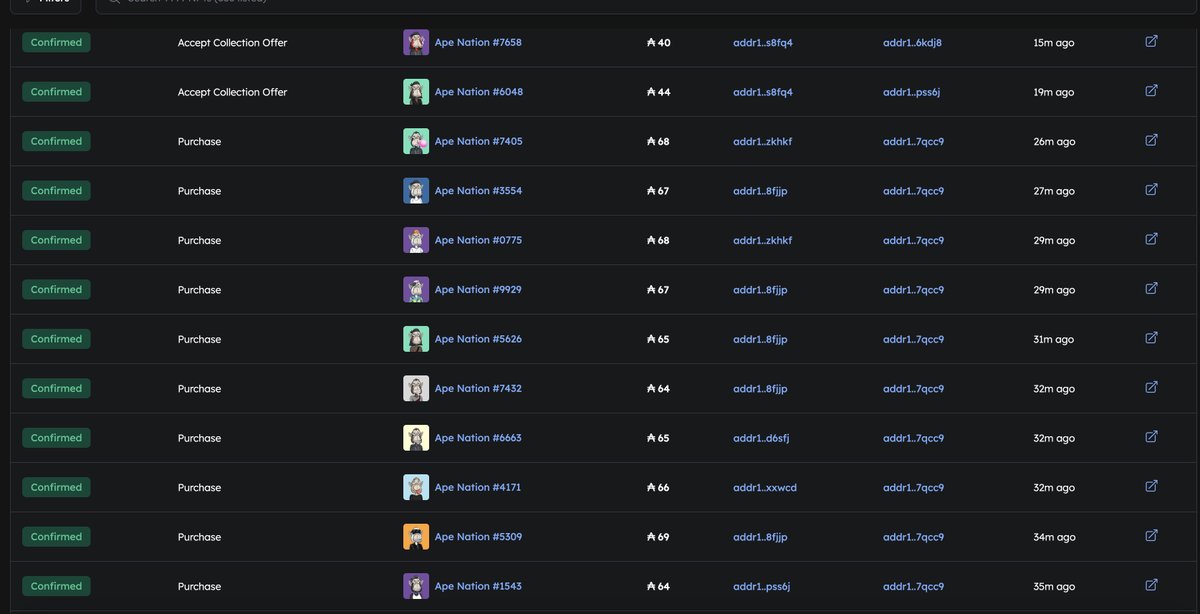
Task: Open the Ape Nation #6663 name link
Action: click(478, 439)
